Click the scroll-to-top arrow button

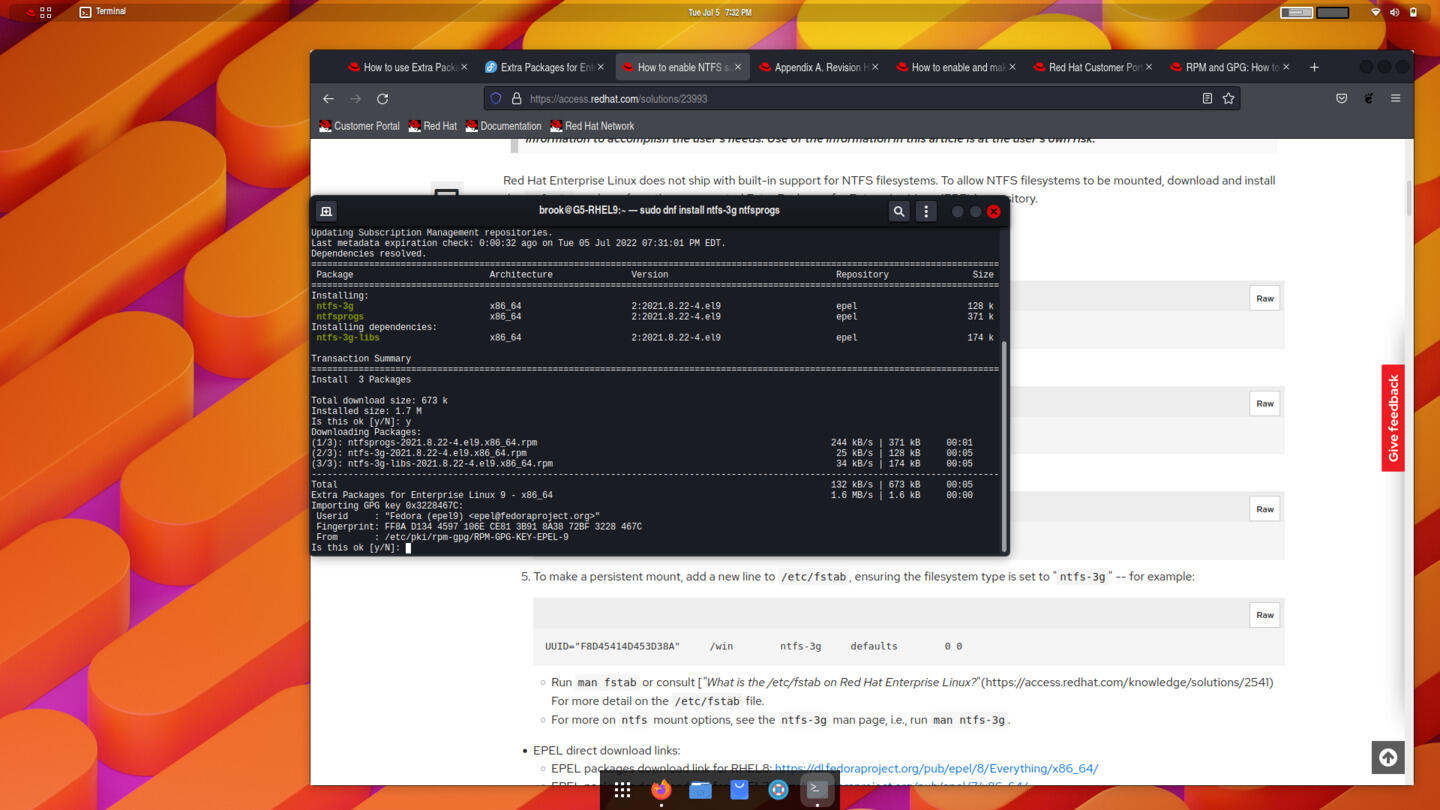(x=1388, y=758)
